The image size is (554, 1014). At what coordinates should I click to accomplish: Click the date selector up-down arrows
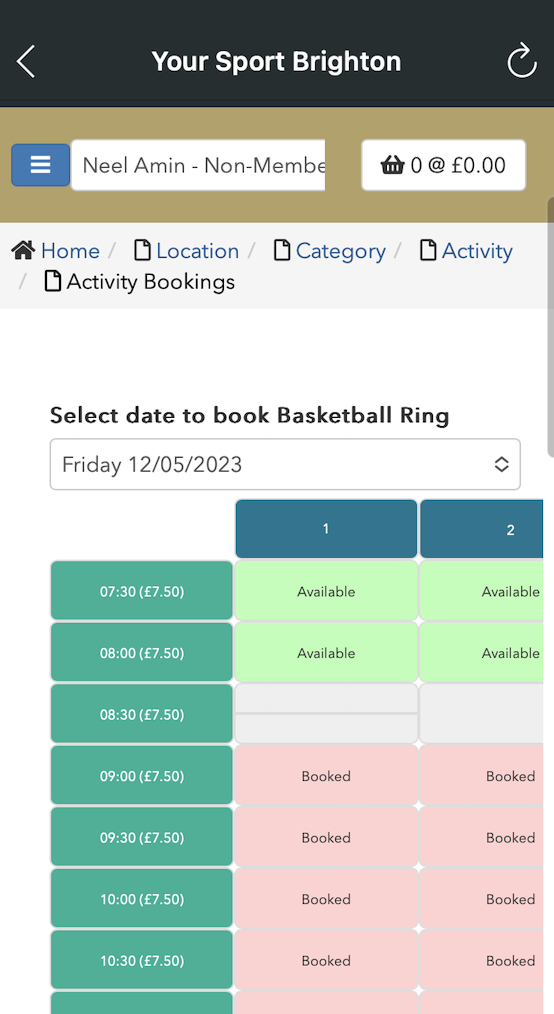502,464
